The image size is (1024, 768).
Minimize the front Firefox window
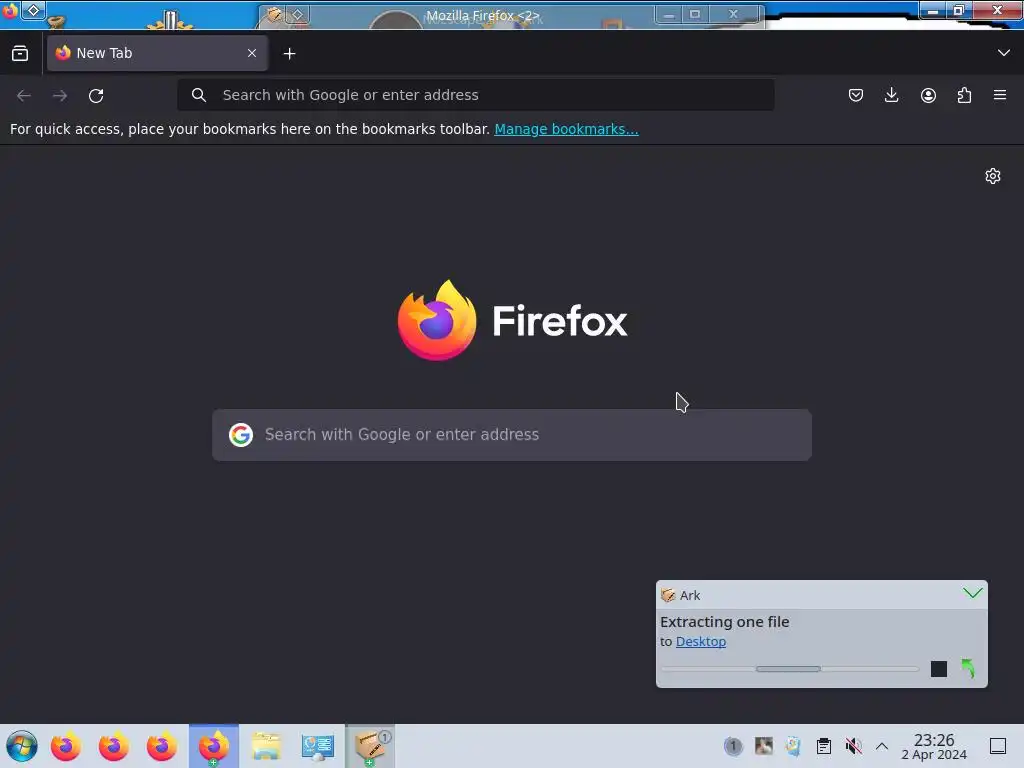click(933, 10)
